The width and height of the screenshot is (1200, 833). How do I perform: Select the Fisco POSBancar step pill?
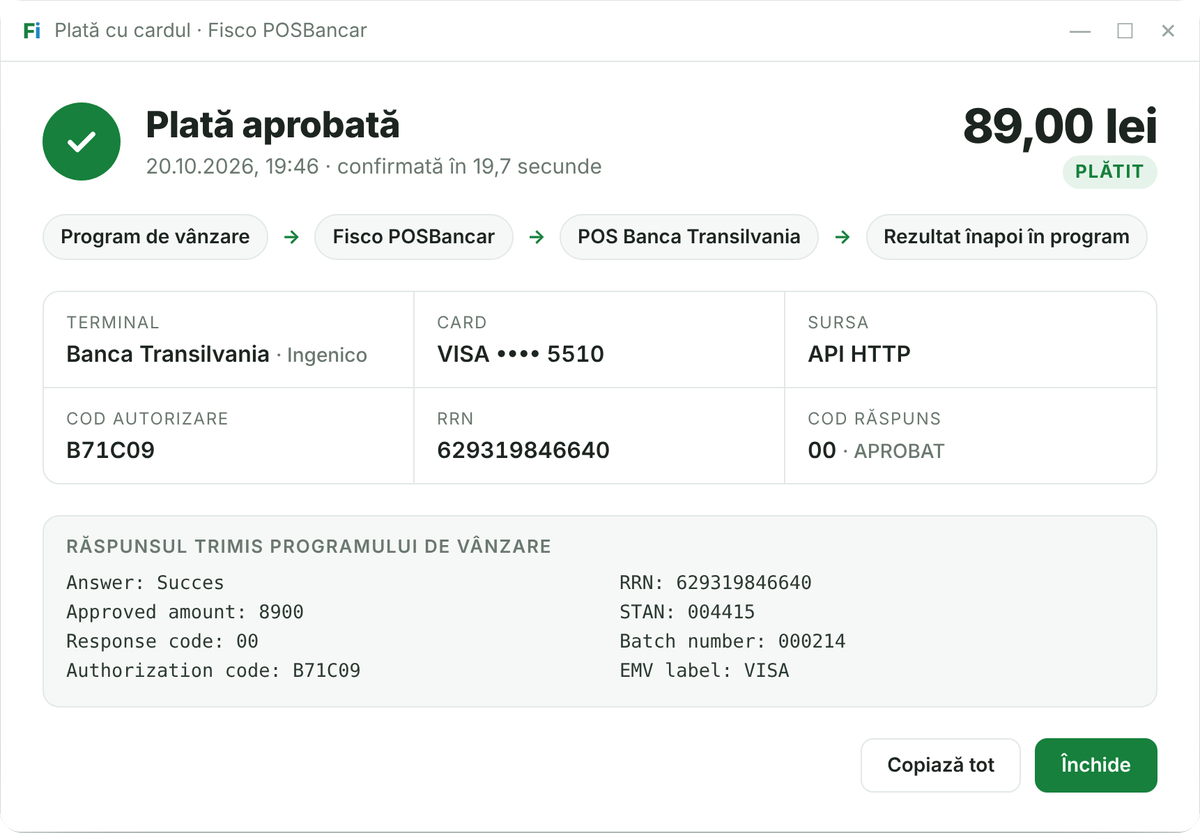414,237
